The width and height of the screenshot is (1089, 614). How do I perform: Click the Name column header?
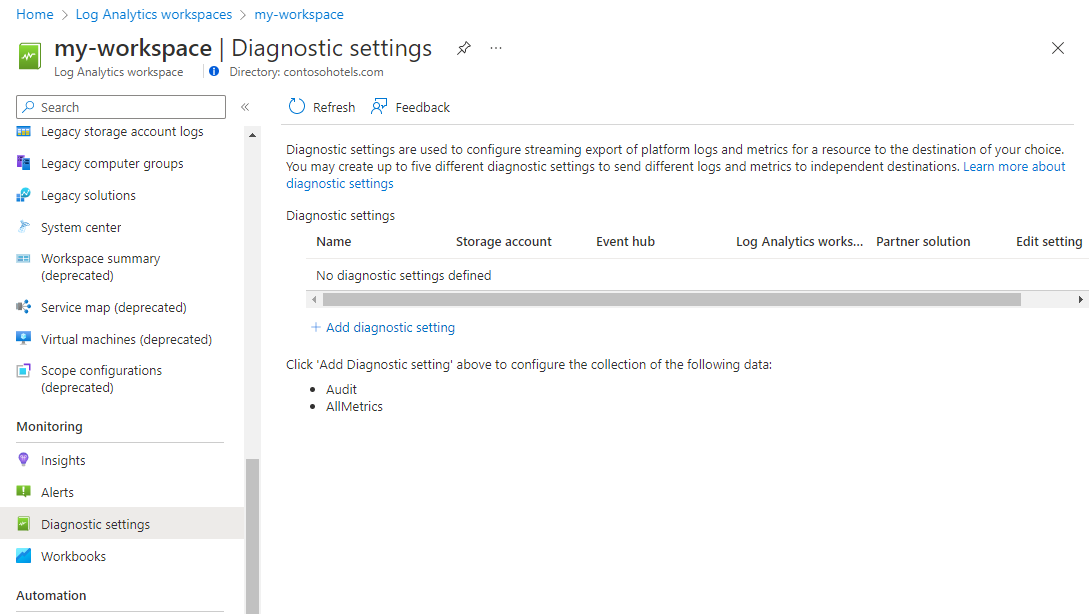[x=334, y=241]
